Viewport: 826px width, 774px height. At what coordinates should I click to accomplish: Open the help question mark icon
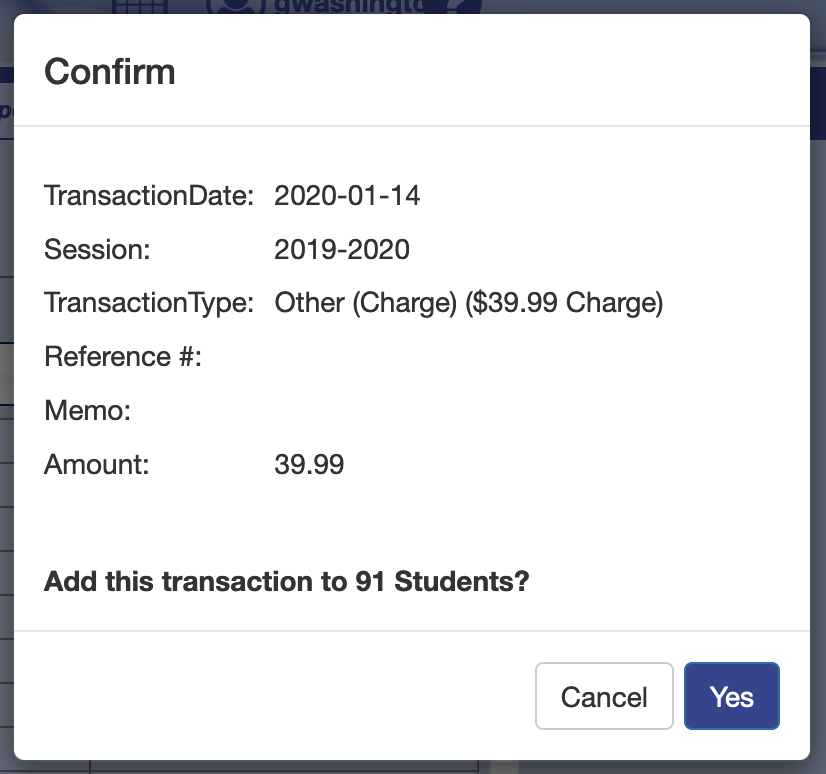coord(462,5)
